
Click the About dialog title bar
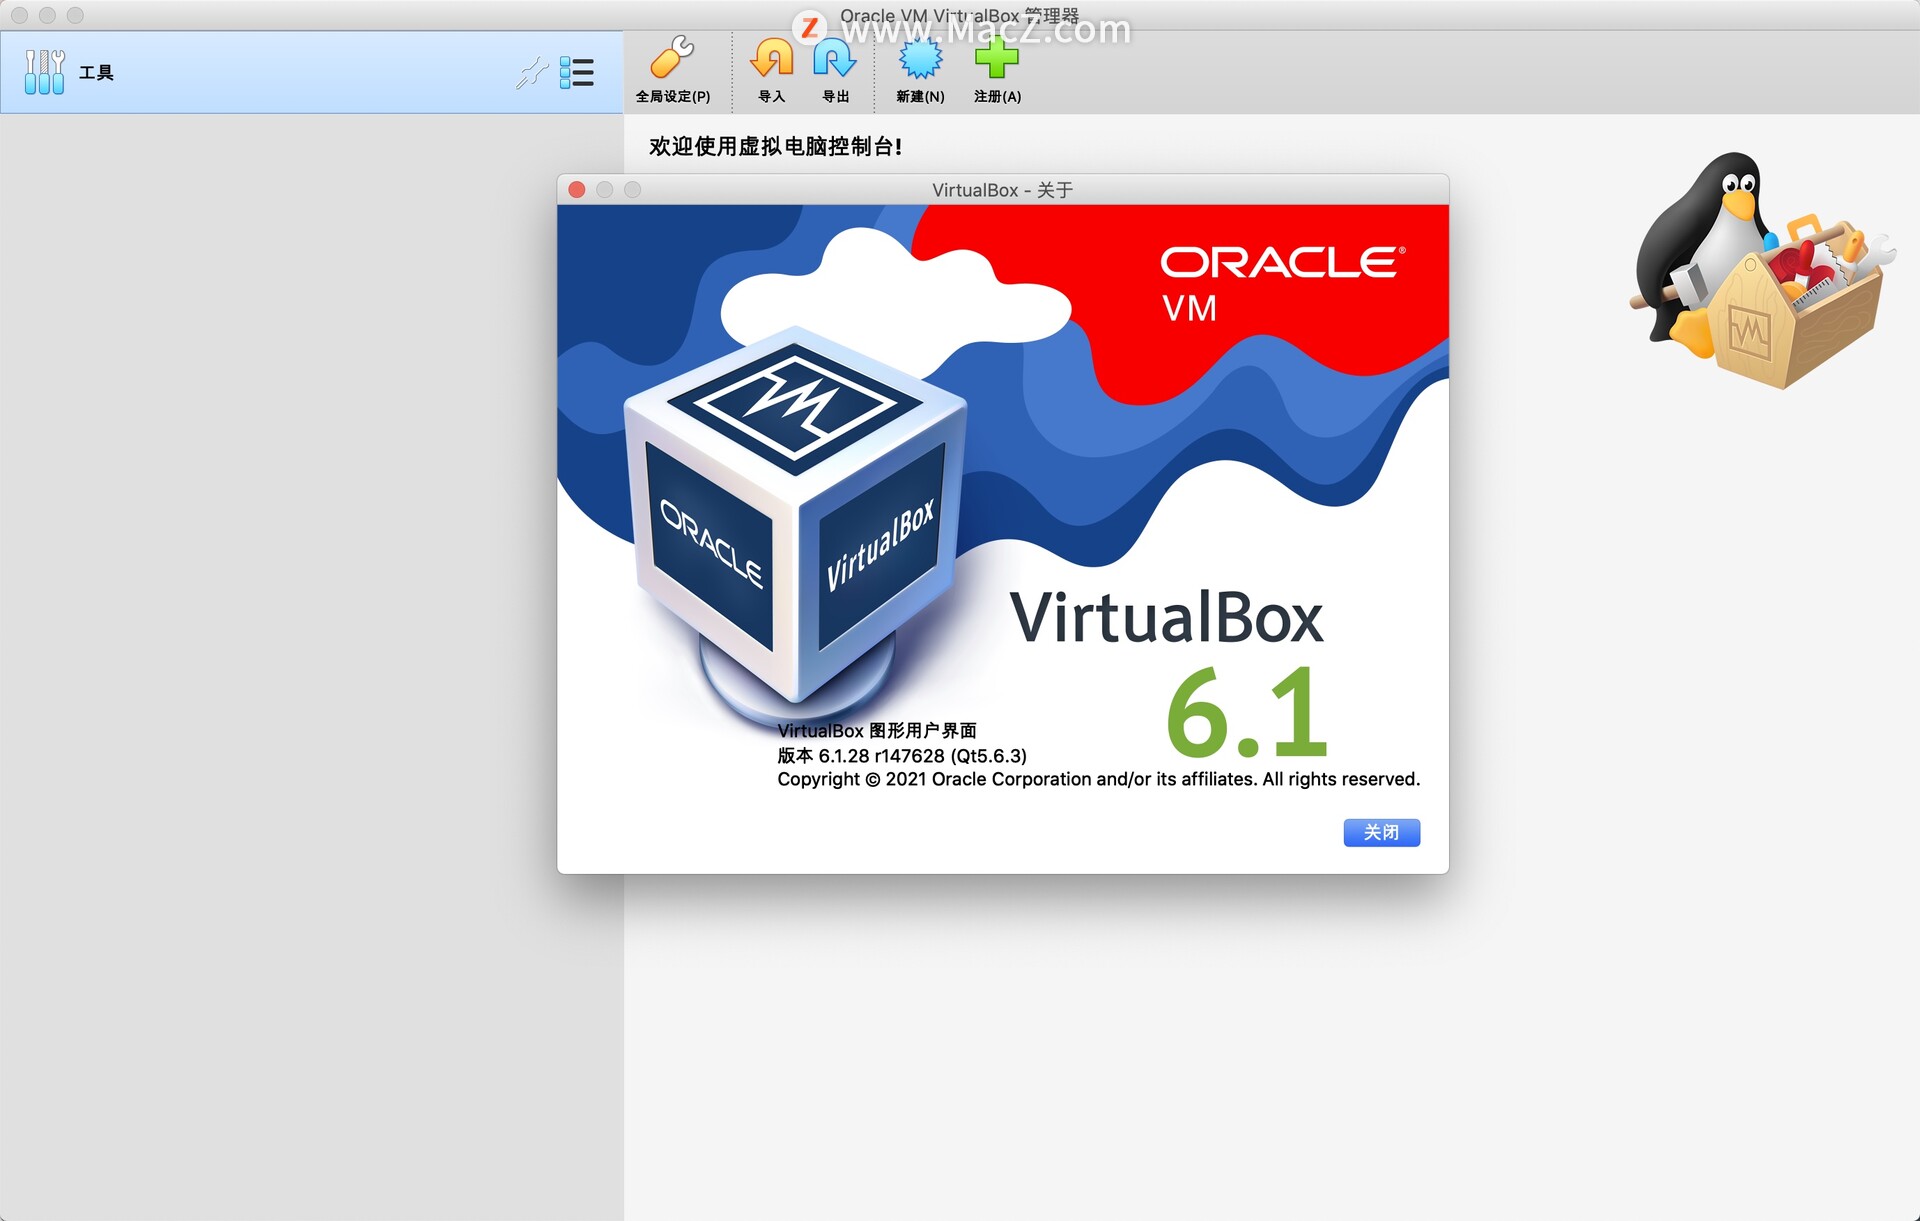pyautogui.click(x=1003, y=190)
